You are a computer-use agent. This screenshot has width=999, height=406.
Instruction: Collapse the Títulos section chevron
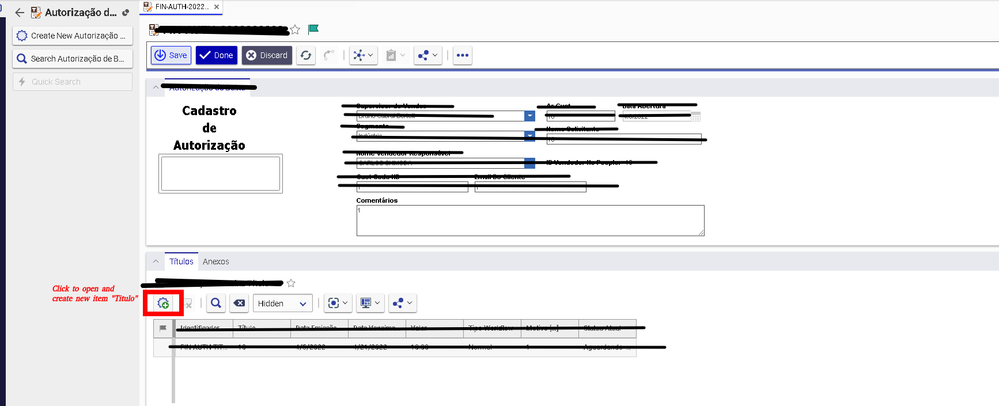155,261
